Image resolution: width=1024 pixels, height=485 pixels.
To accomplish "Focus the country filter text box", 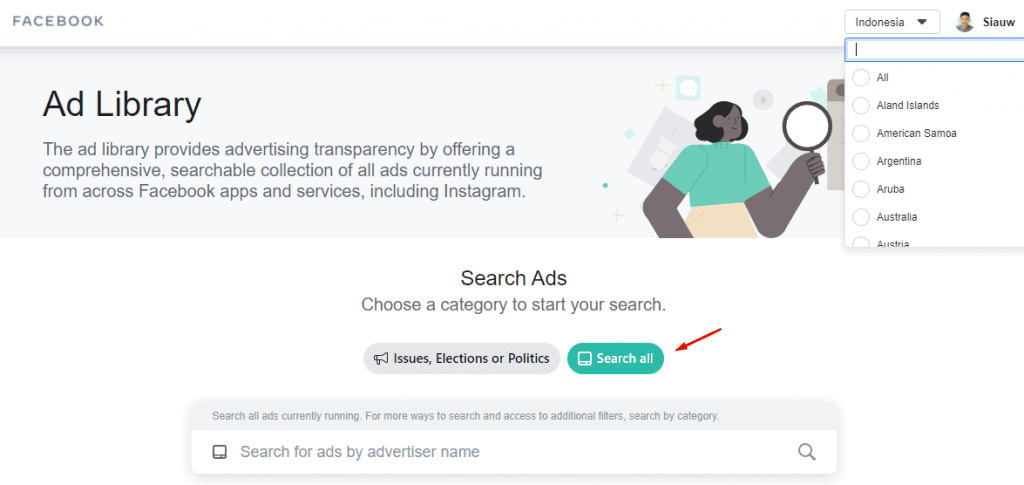I will tap(934, 50).
